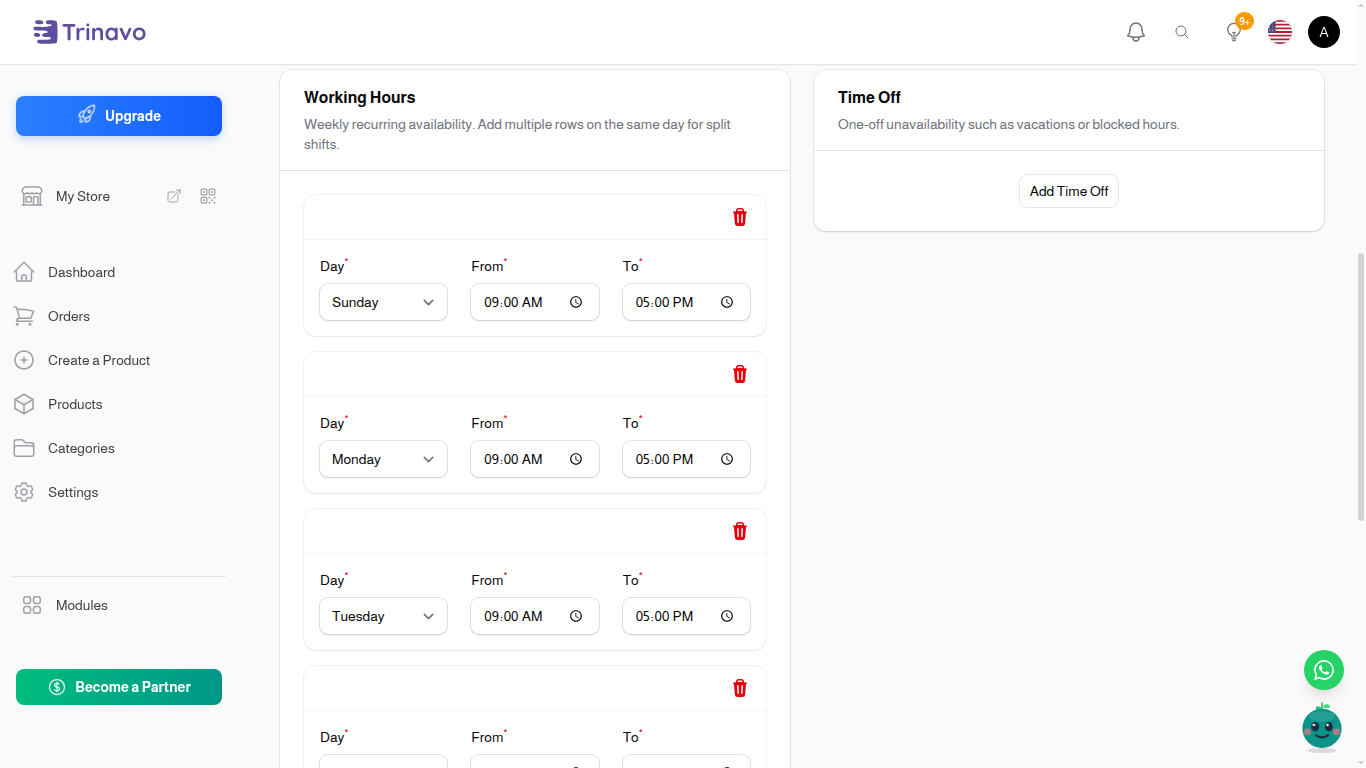The image size is (1366, 768).
Task: Edit the Tuesday To time field
Action: pos(686,616)
